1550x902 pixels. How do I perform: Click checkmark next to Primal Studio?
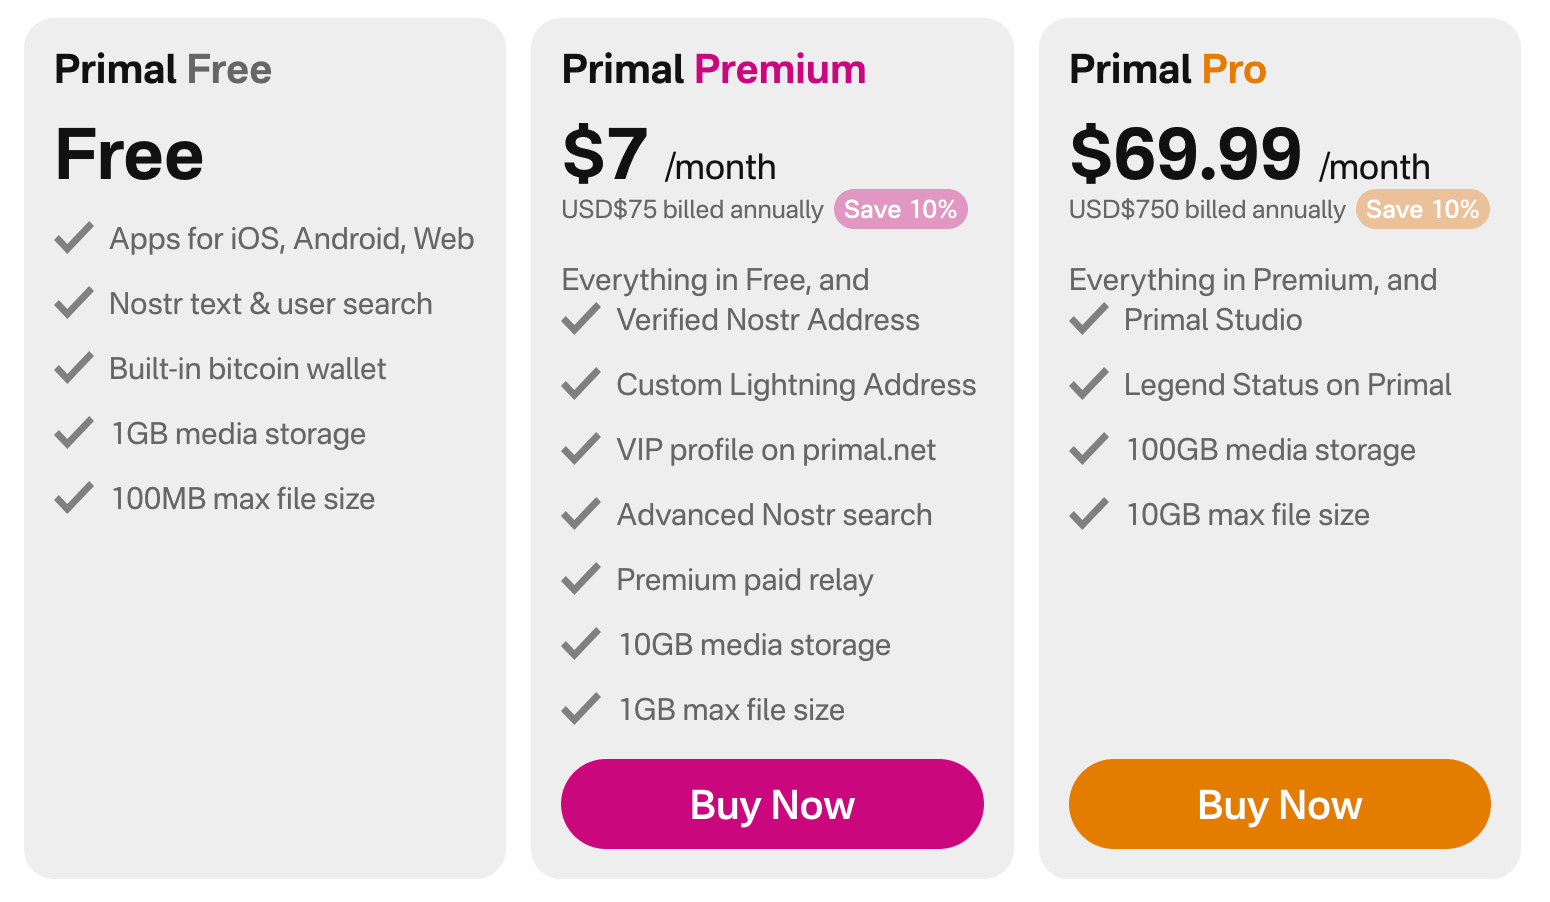[x=1089, y=319]
